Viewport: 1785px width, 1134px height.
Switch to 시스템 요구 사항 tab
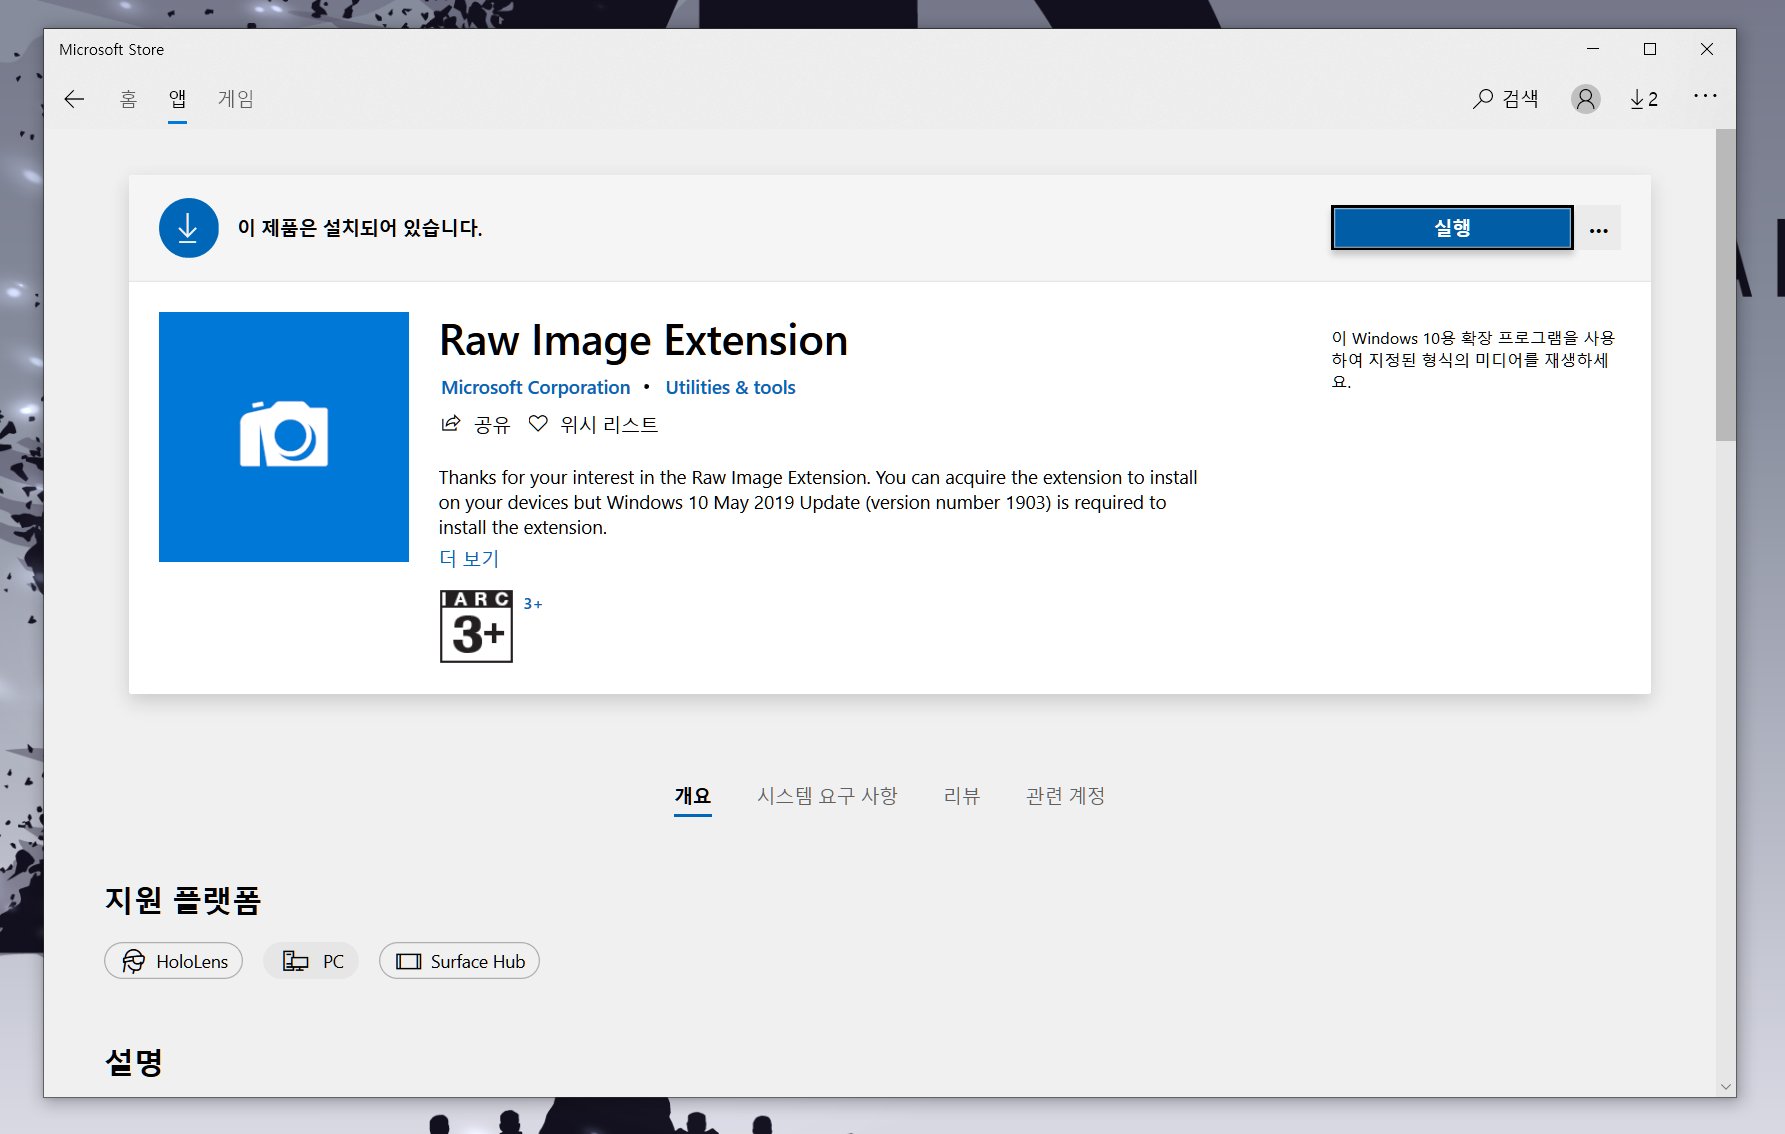827,796
